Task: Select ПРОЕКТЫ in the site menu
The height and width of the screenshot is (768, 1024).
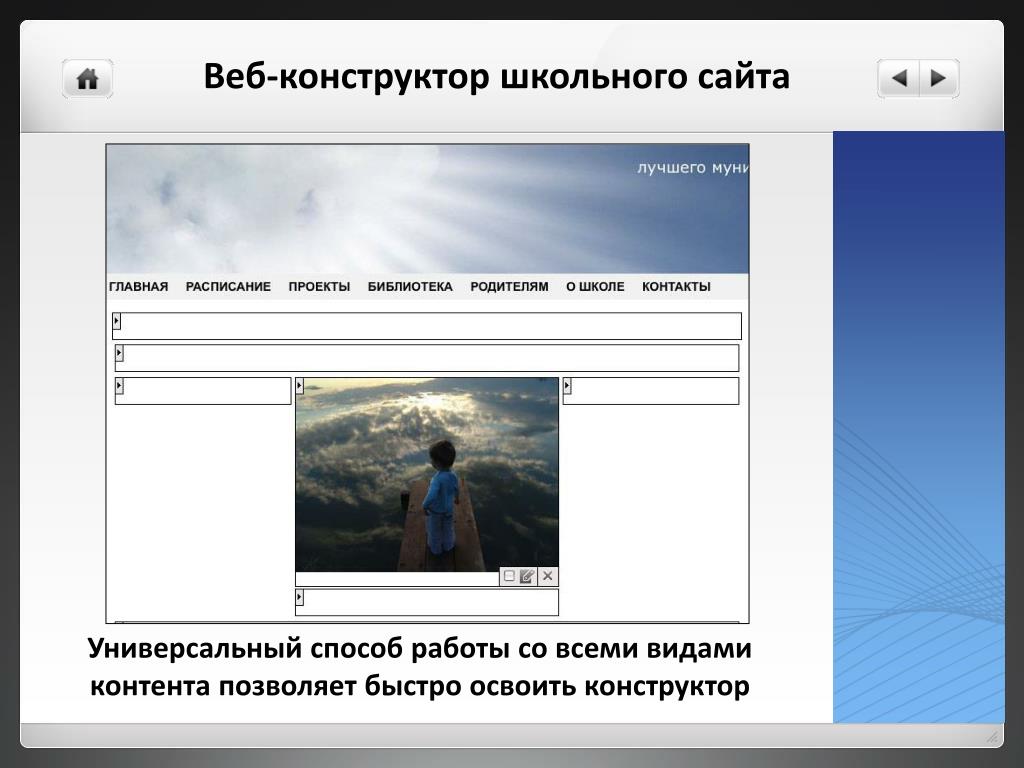Action: [x=319, y=287]
